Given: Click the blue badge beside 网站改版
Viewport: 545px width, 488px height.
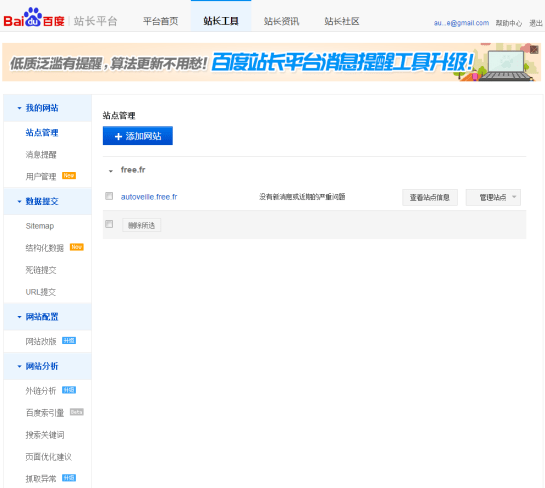Looking at the screenshot, I should click(69, 341).
